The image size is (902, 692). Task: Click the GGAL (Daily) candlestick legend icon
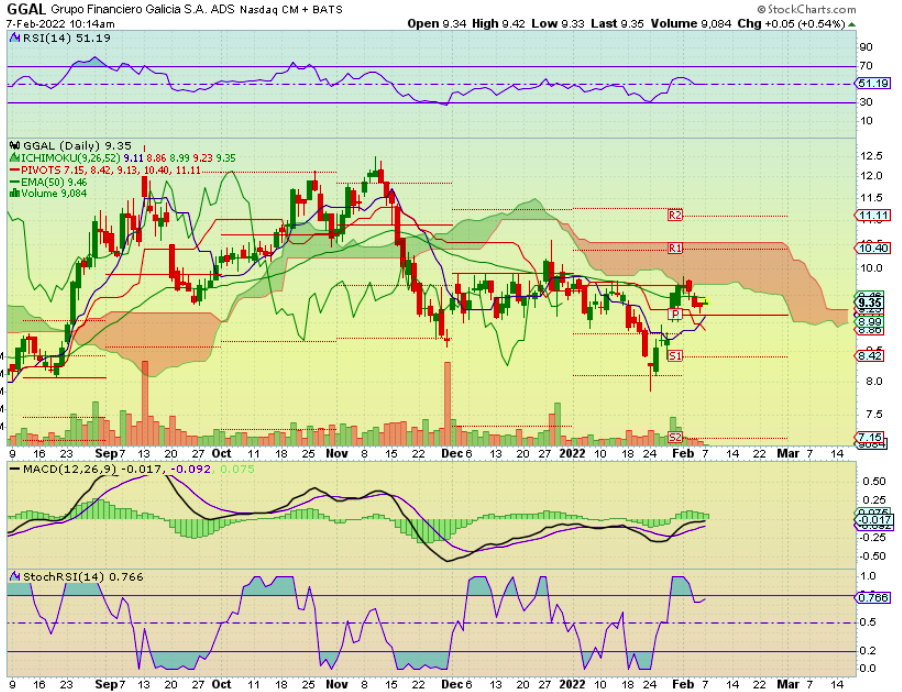(x=12, y=145)
